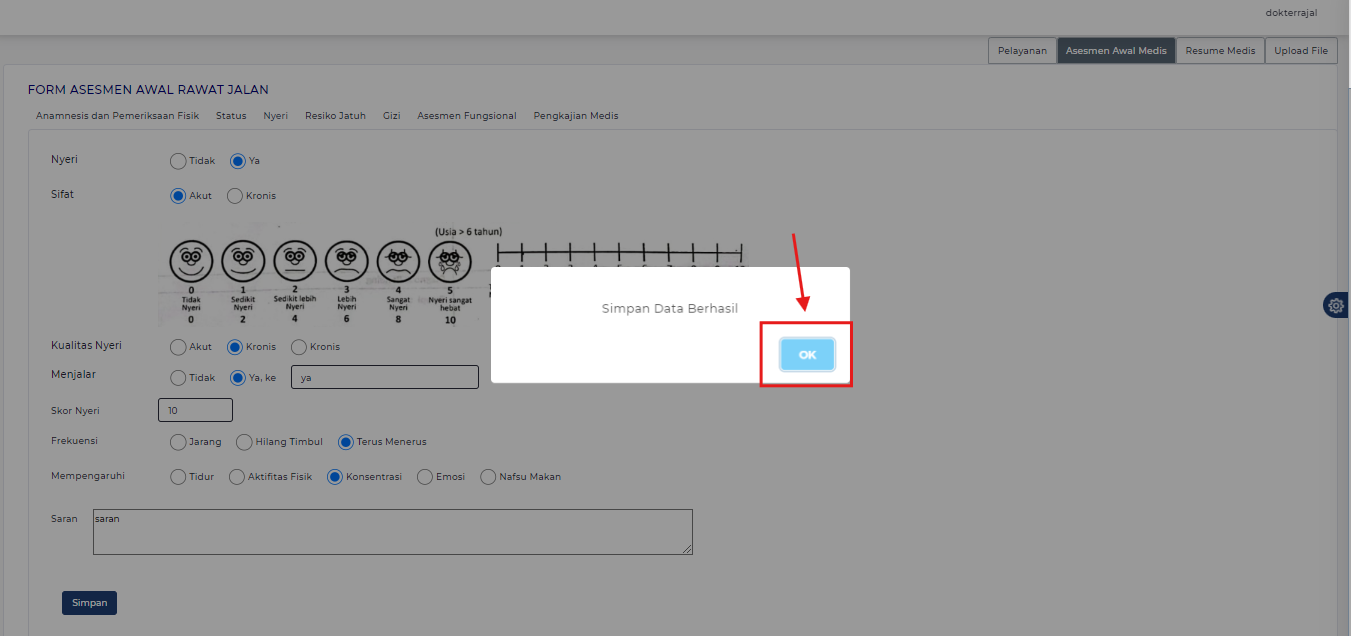
Task: Open the Pengkajian Medis section
Action: (575, 116)
